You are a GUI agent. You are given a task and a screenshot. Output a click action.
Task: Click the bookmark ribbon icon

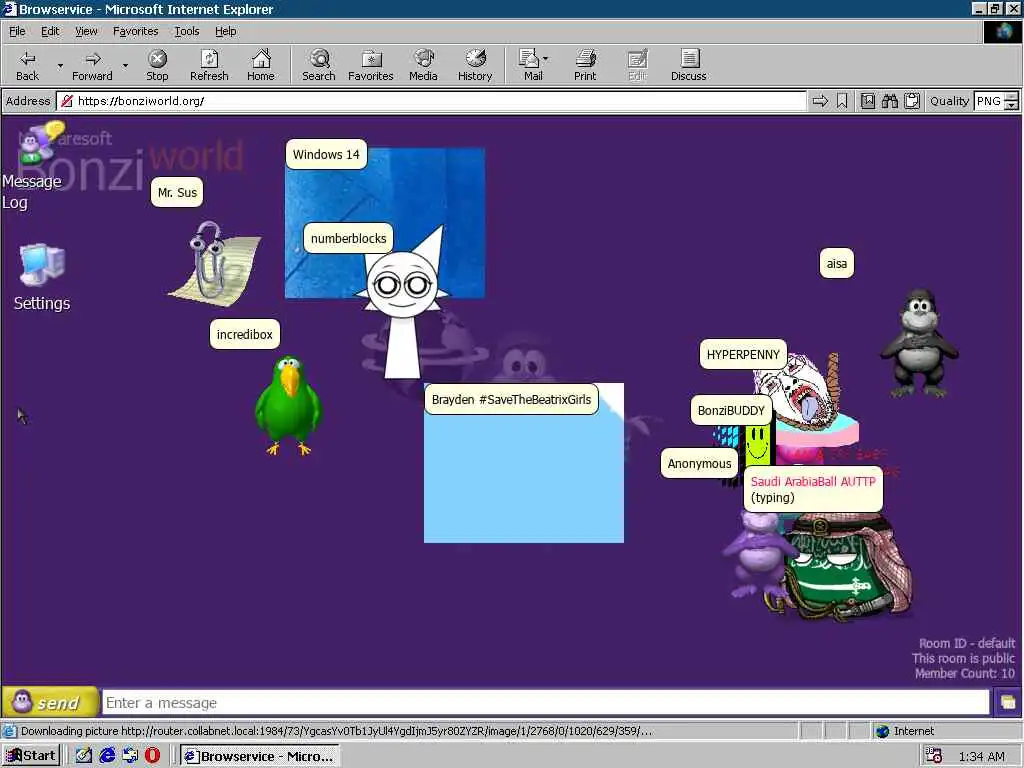(x=842, y=101)
